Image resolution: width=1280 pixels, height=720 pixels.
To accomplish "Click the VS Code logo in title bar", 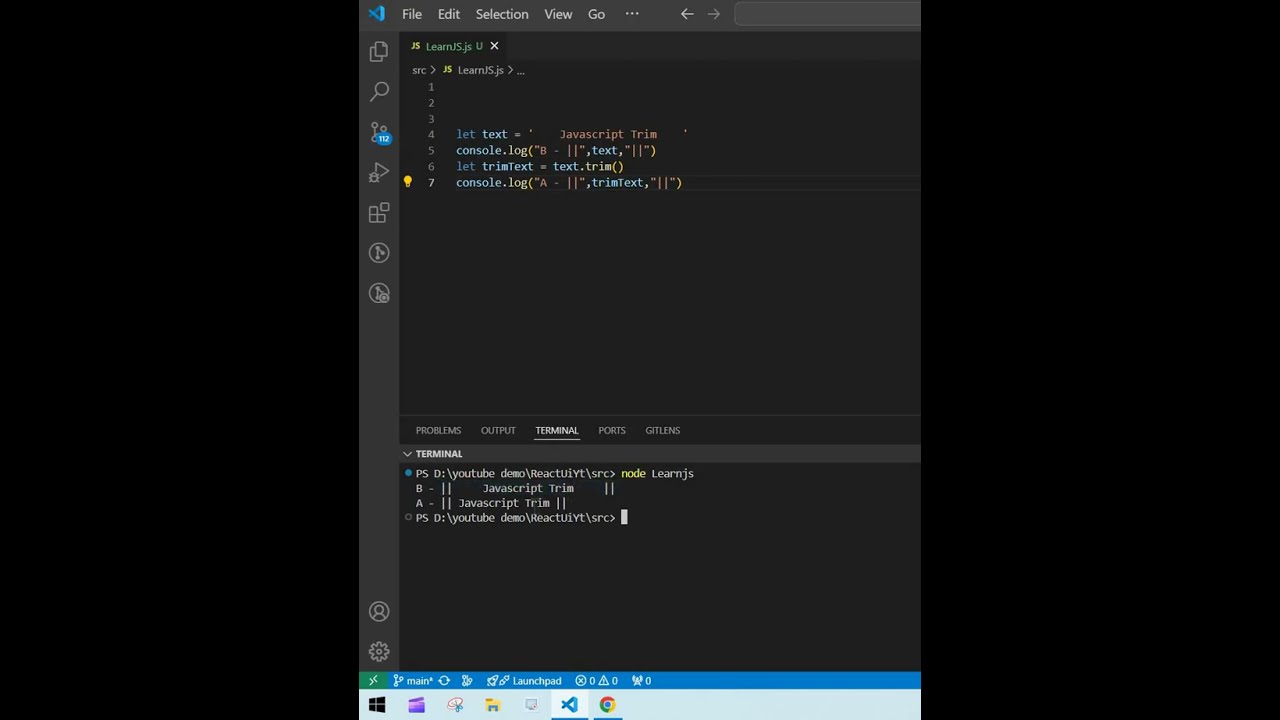I will click(x=376, y=14).
